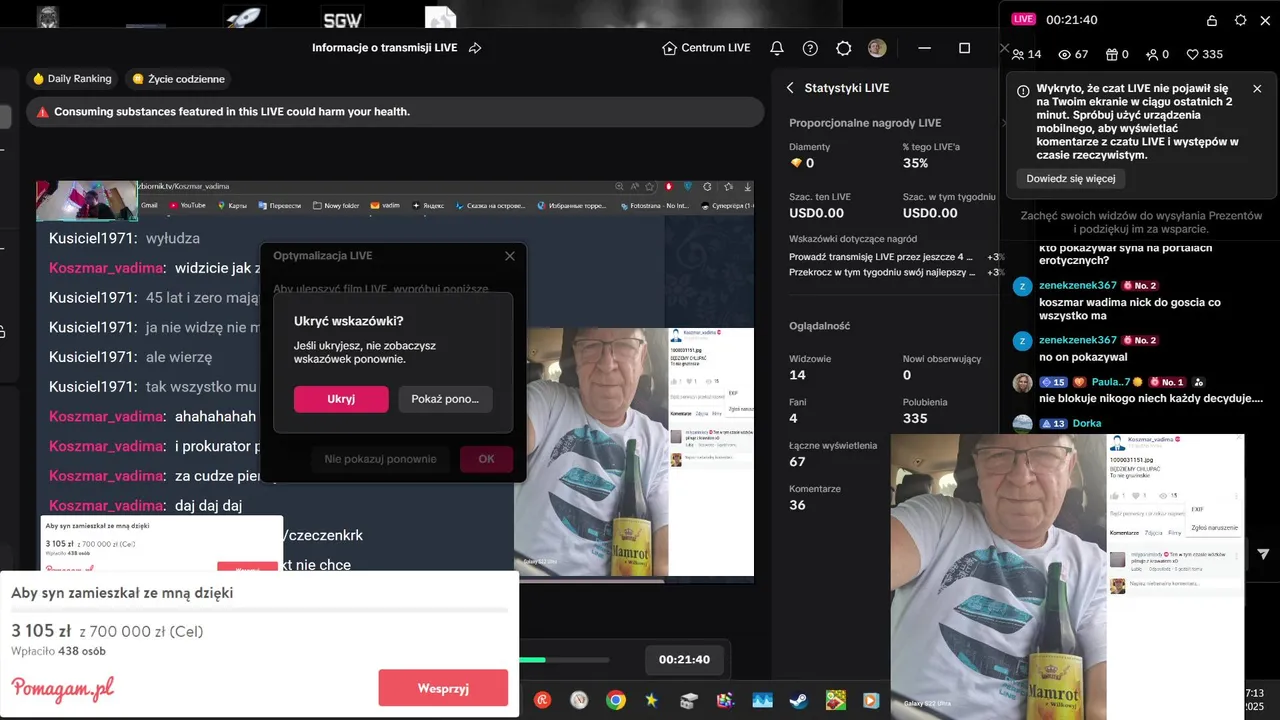Screen dimensions: 1280x720
Task: Click the Dorka username in chat
Action: point(1087,424)
